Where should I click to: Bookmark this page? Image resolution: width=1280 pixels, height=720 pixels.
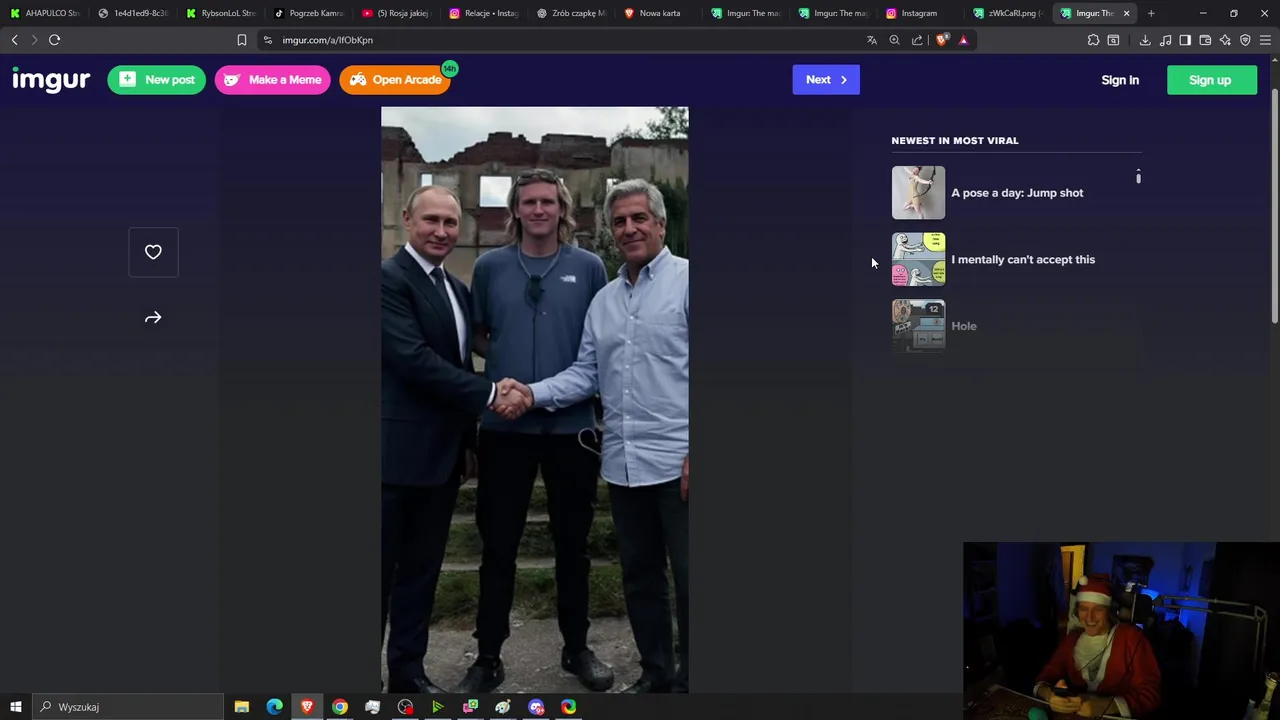click(x=241, y=40)
